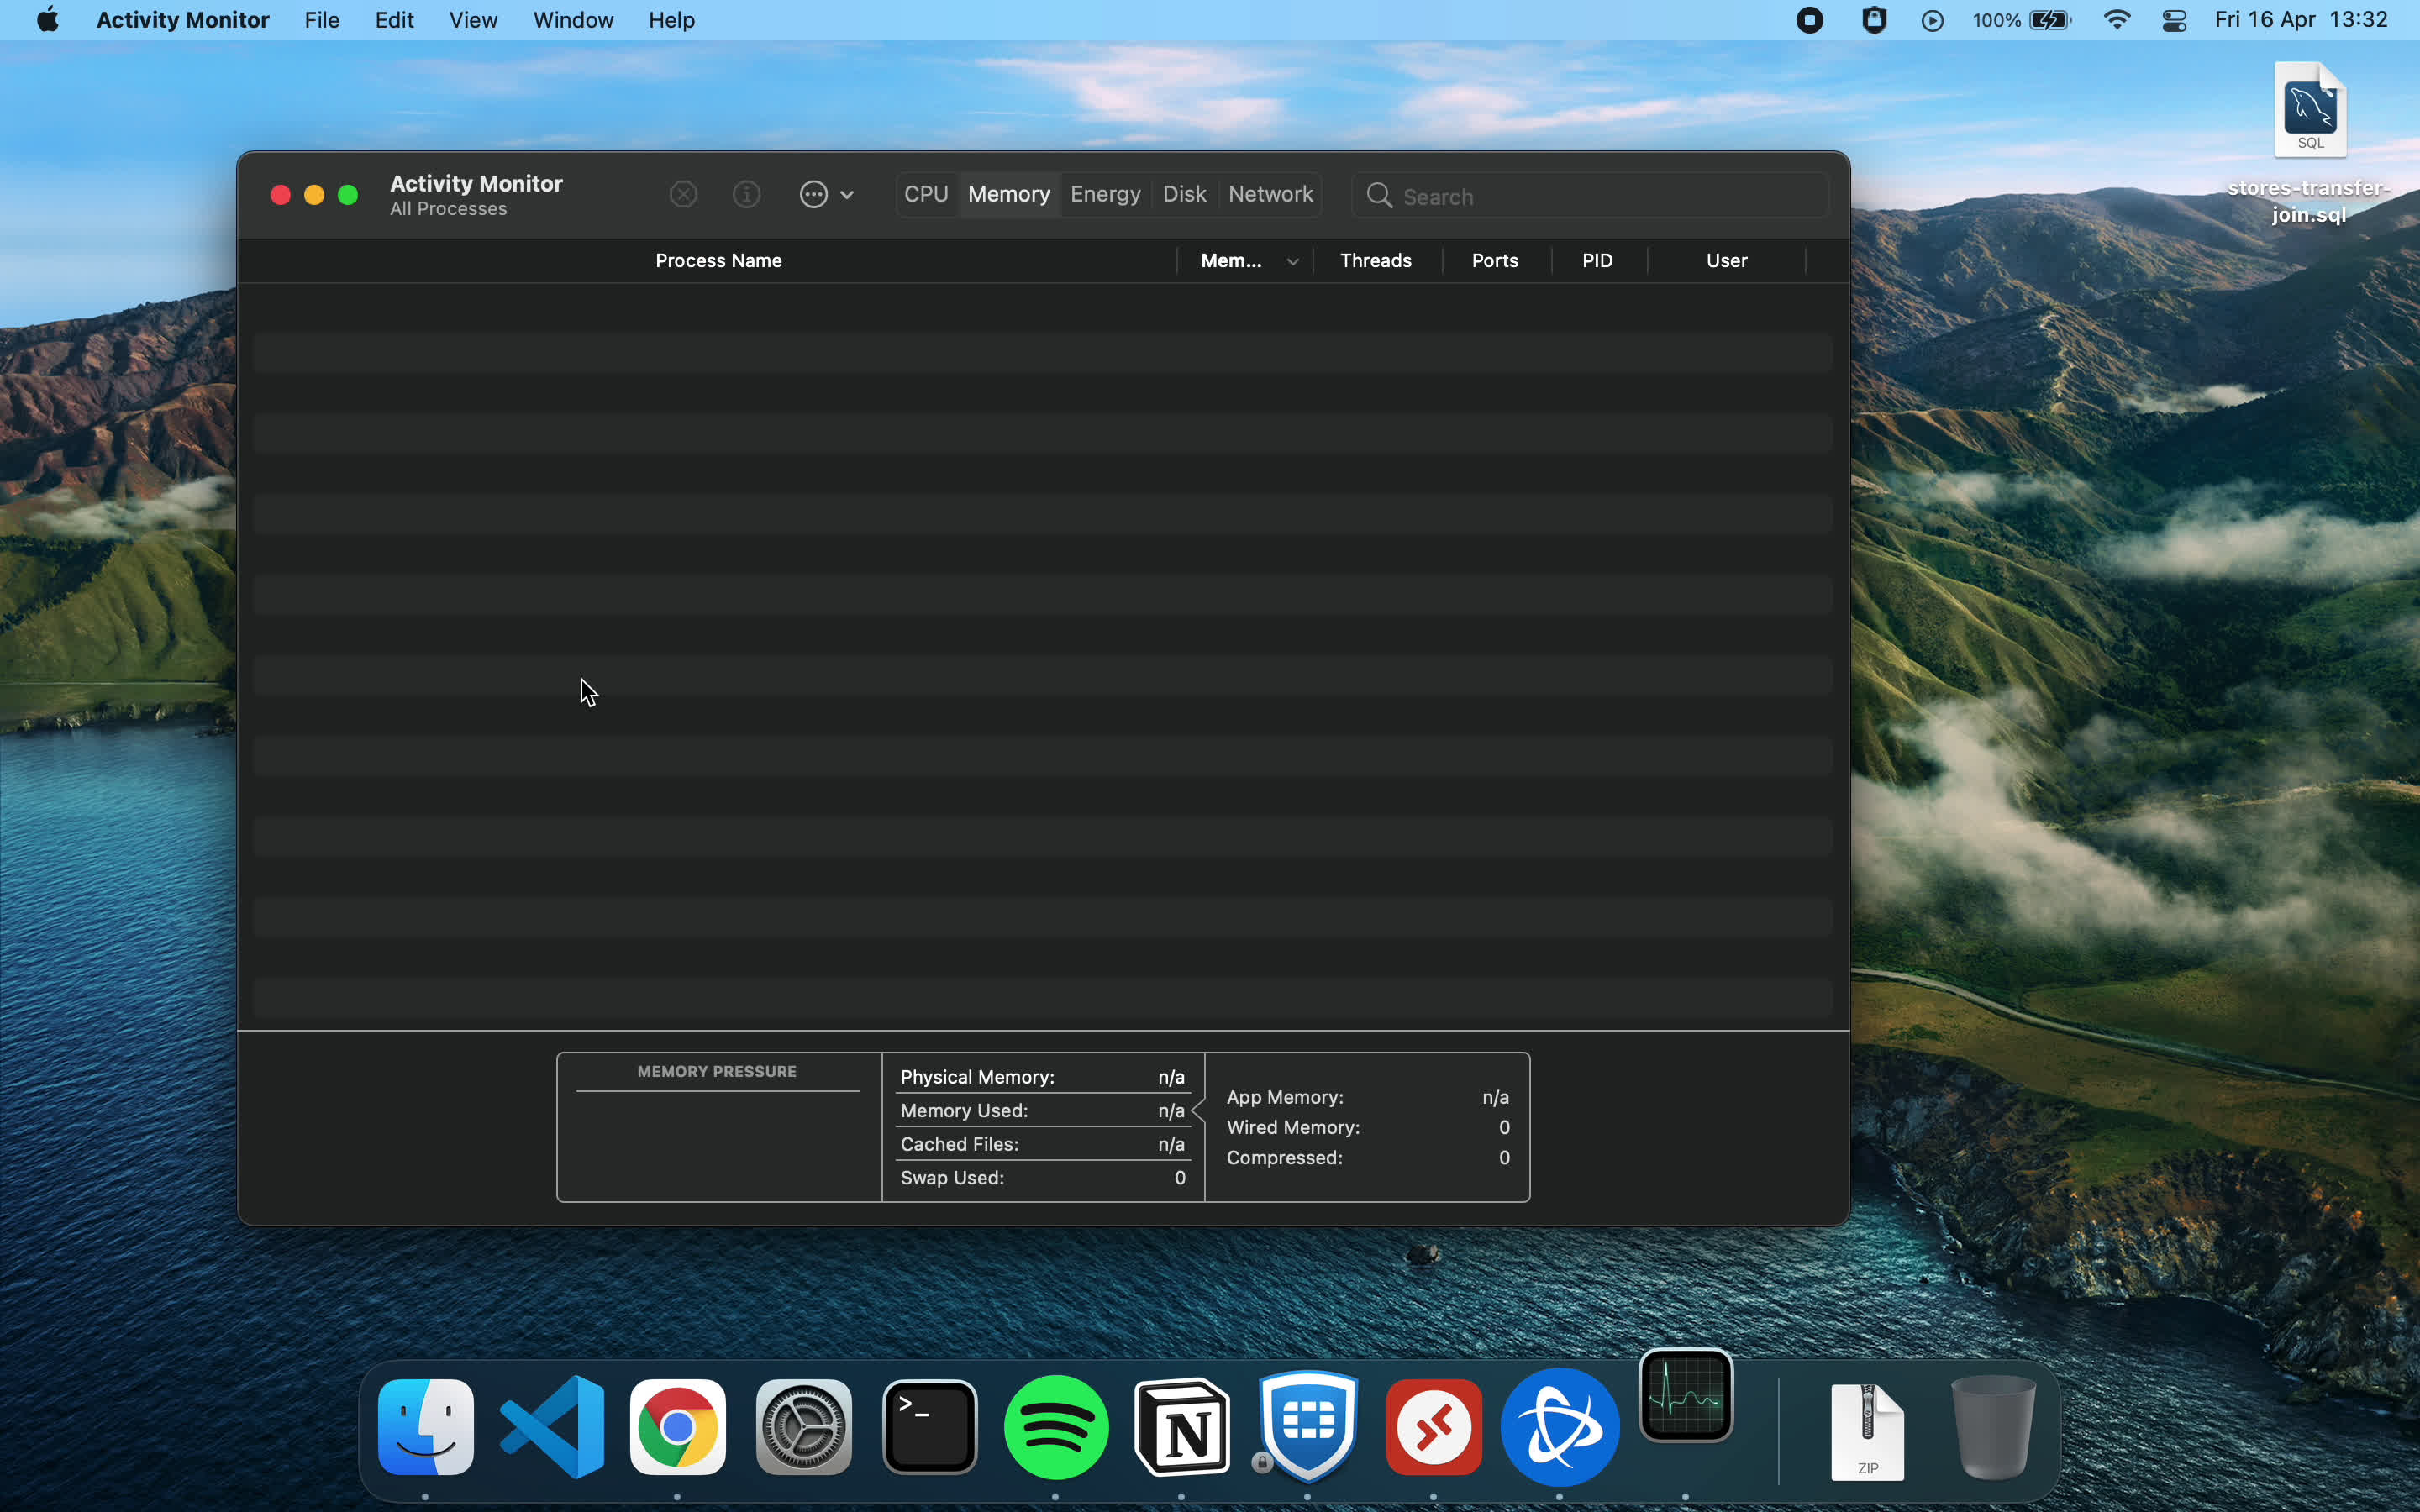Select the Disk tab
Screen dimensions: 2420x1512
[1184, 194]
